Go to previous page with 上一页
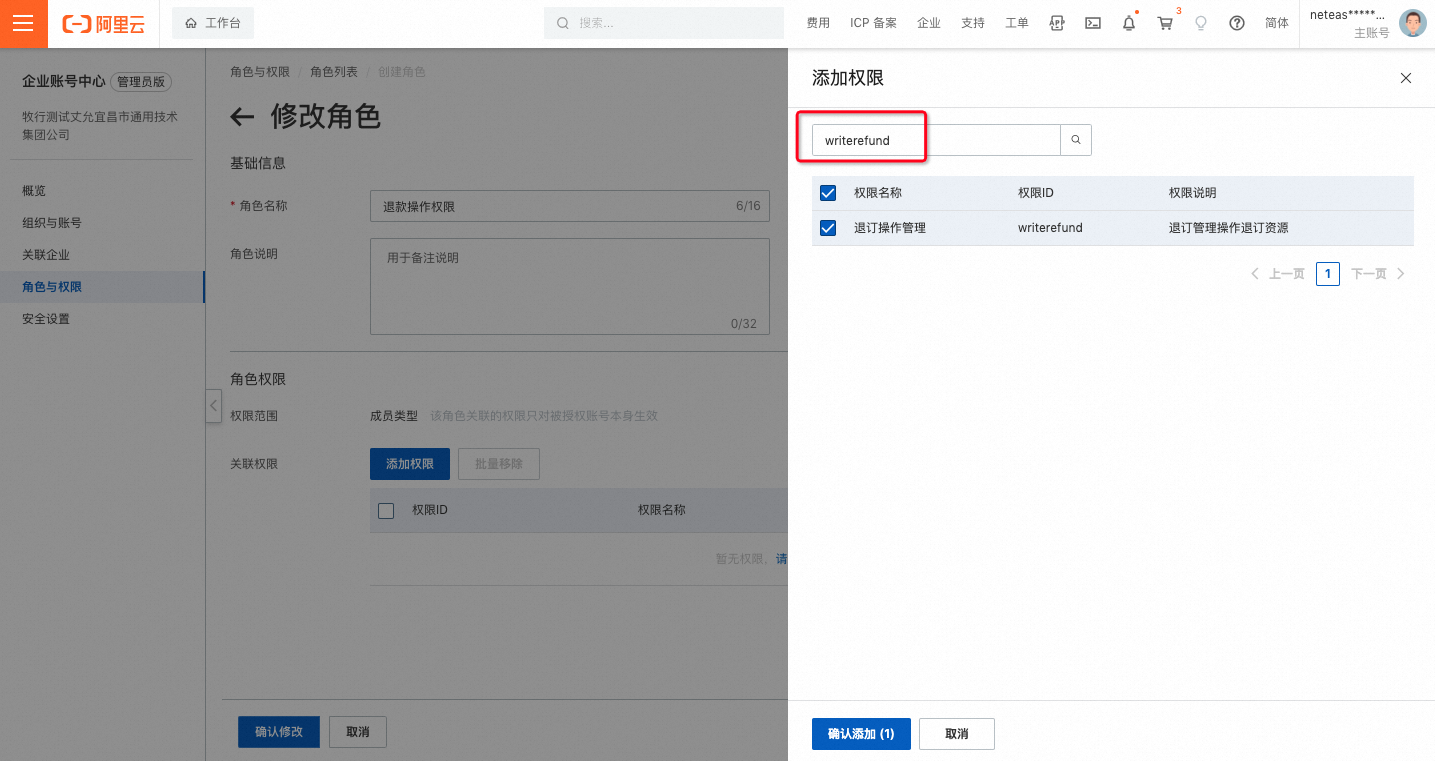 click(x=1278, y=274)
